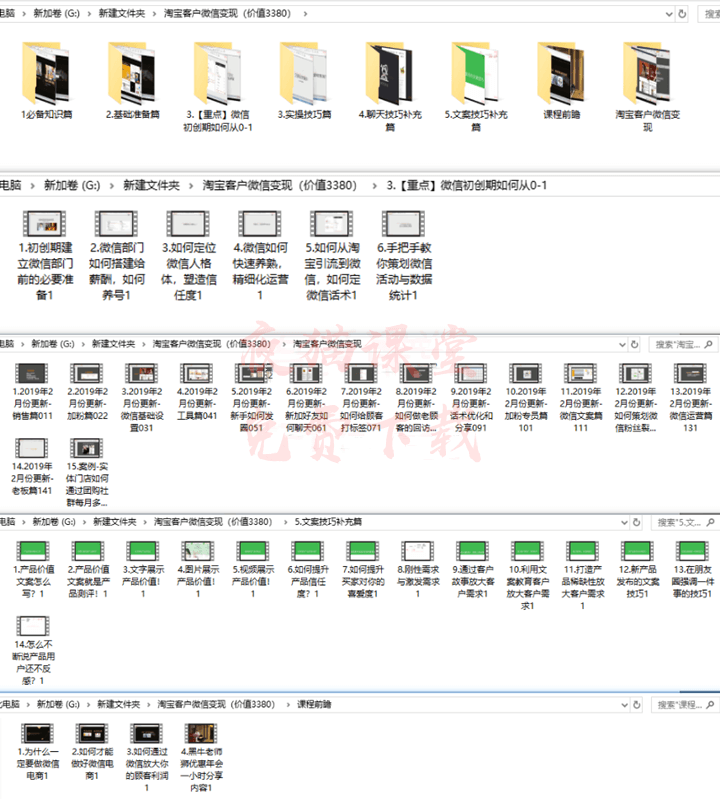The width and height of the screenshot is (720, 799).
Task: Click 新加卷 (G:) breadcrumb in 课程前瞻 window
Action: [58, 704]
